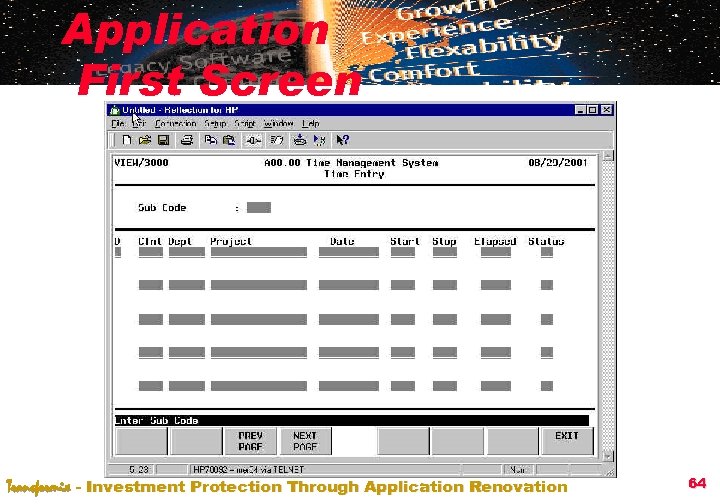The width and height of the screenshot is (720, 504).
Task: Click the 'Num' status bar indicator
Action: coord(518,470)
